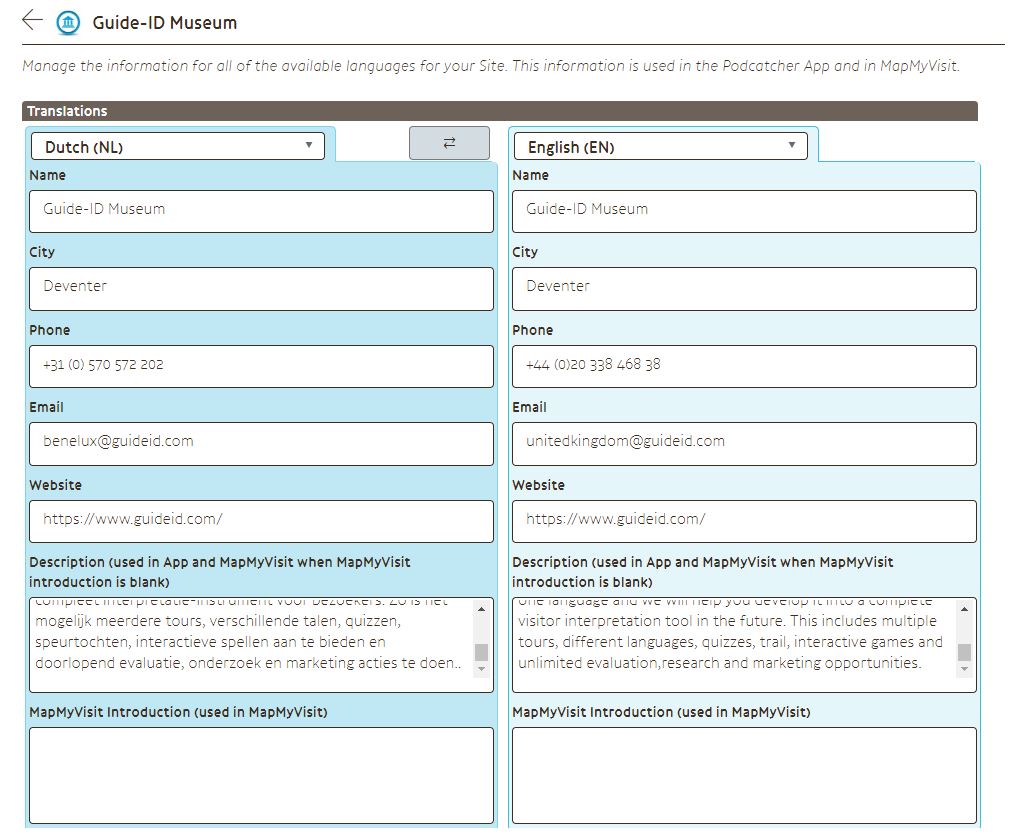The image size is (1011, 834).
Task: Click the Guide-ID Museum page title
Action: coord(164,23)
